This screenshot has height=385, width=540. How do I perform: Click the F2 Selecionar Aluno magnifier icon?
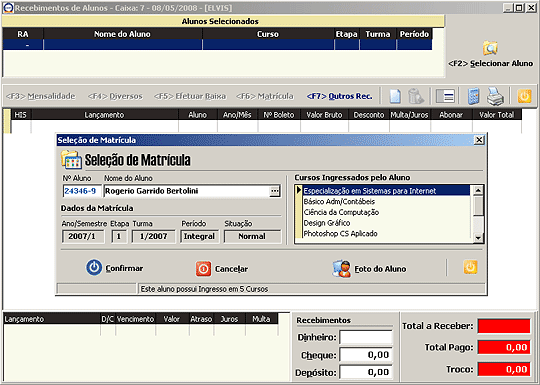pyautogui.click(x=490, y=49)
